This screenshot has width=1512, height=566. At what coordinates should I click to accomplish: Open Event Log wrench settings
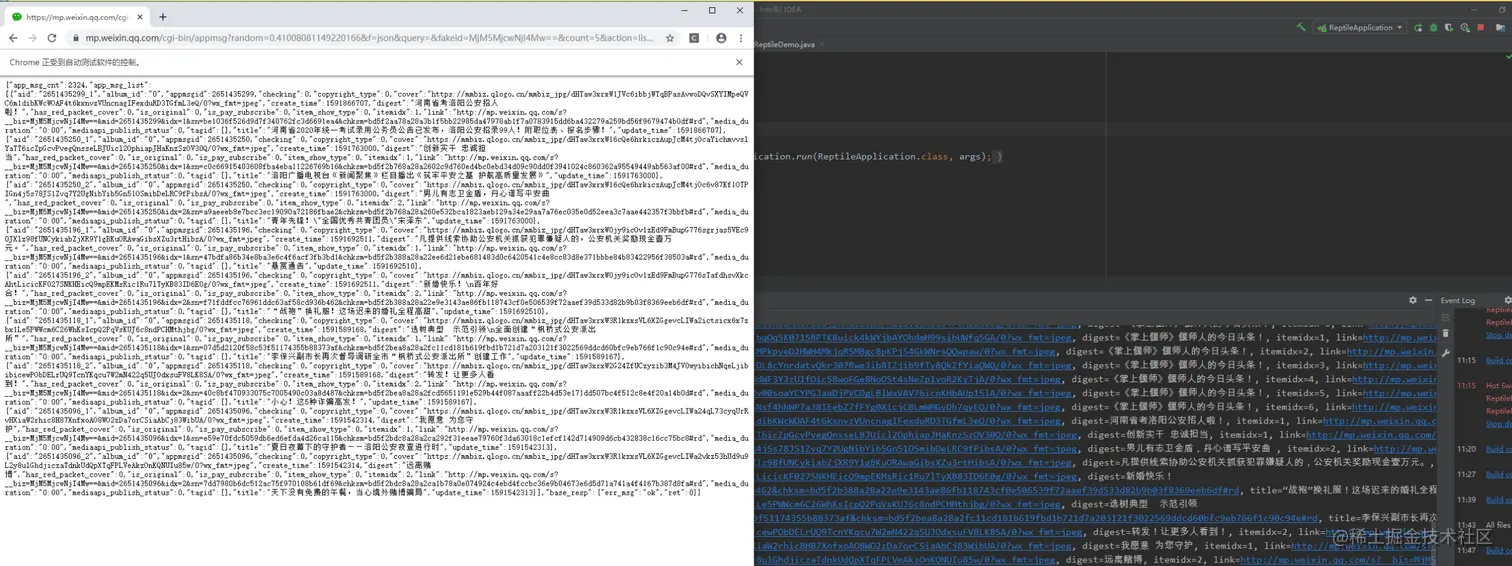[1446, 353]
